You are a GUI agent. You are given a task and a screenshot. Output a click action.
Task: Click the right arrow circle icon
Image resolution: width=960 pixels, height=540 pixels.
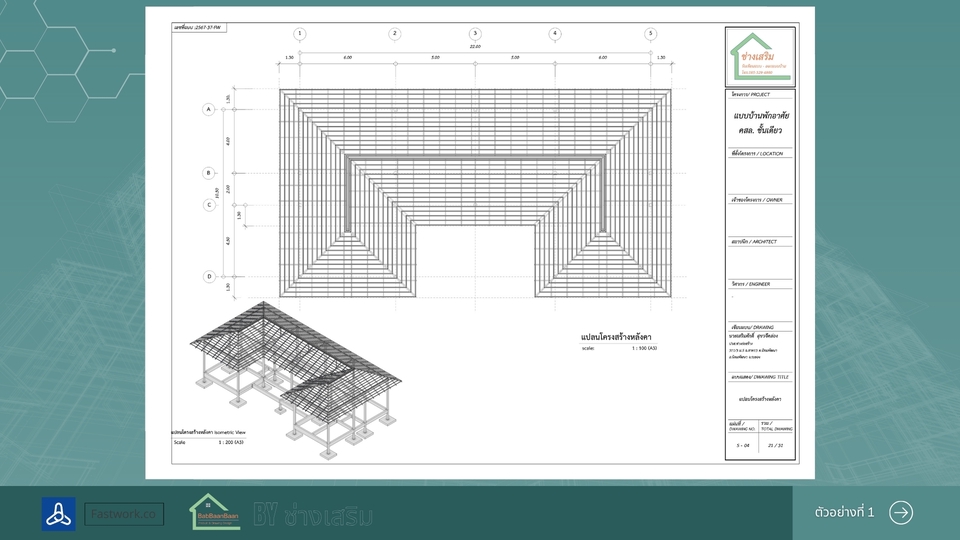(x=901, y=512)
